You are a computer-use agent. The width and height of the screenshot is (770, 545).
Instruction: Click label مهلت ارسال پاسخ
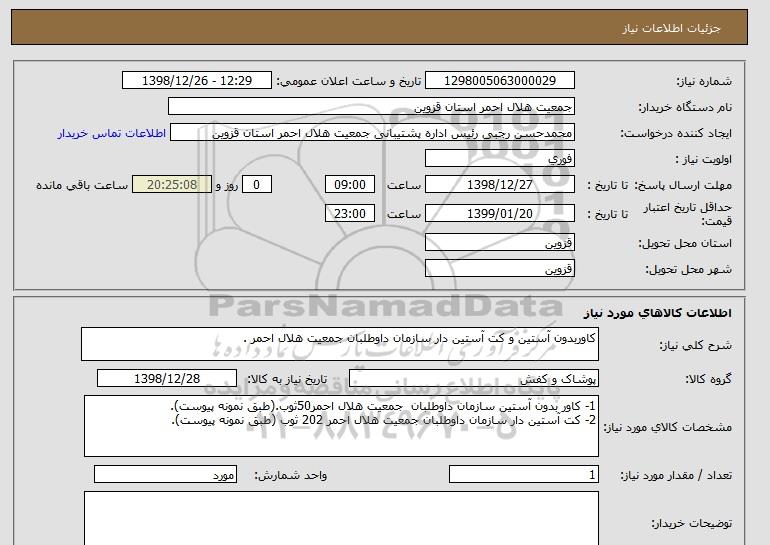[683, 185]
